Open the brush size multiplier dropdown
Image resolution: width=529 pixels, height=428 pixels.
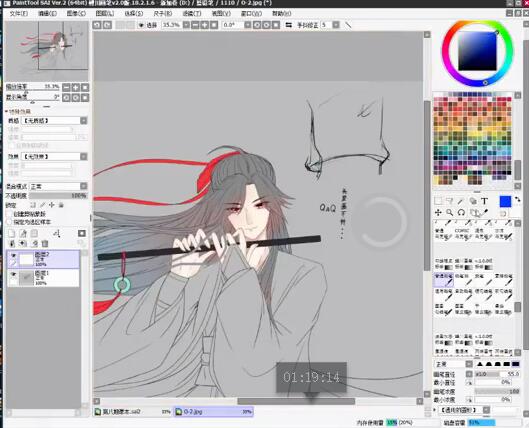tap(469, 374)
